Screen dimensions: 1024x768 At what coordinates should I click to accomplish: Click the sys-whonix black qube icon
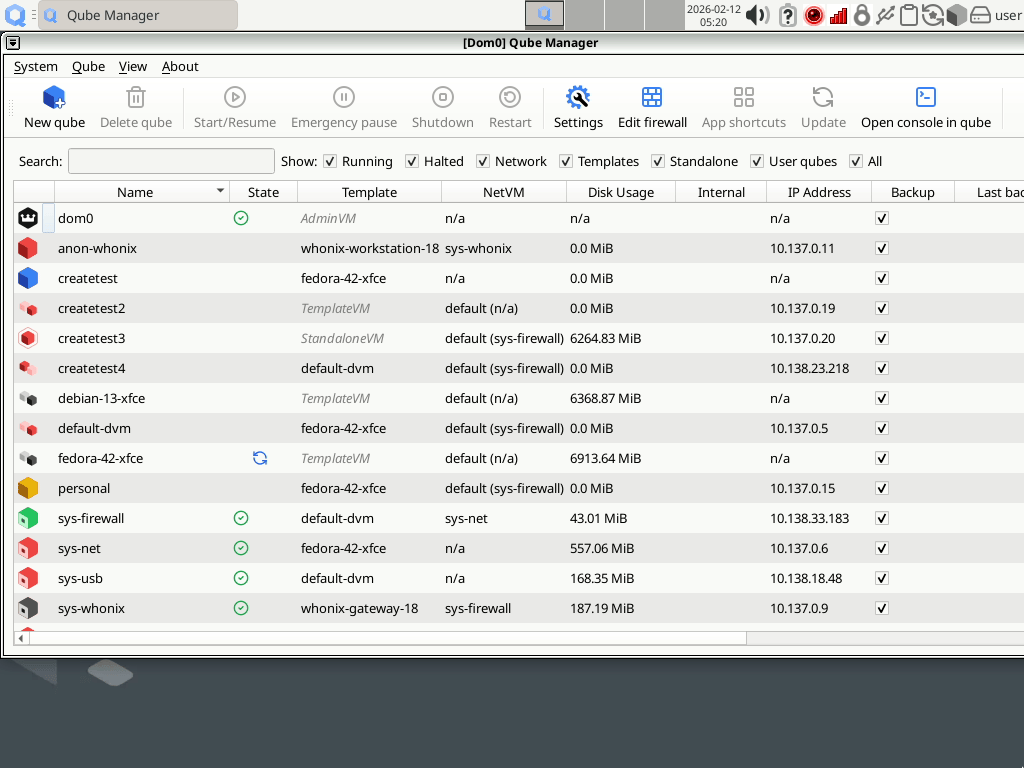[28, 609]
